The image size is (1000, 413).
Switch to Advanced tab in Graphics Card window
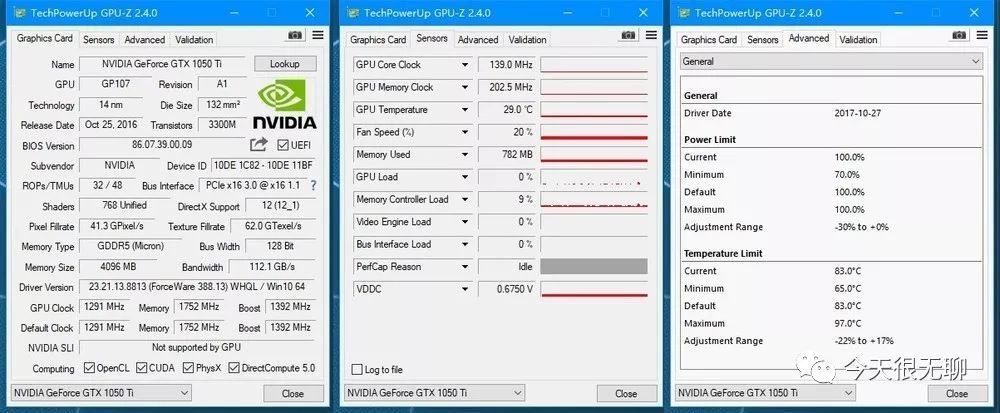145,40
